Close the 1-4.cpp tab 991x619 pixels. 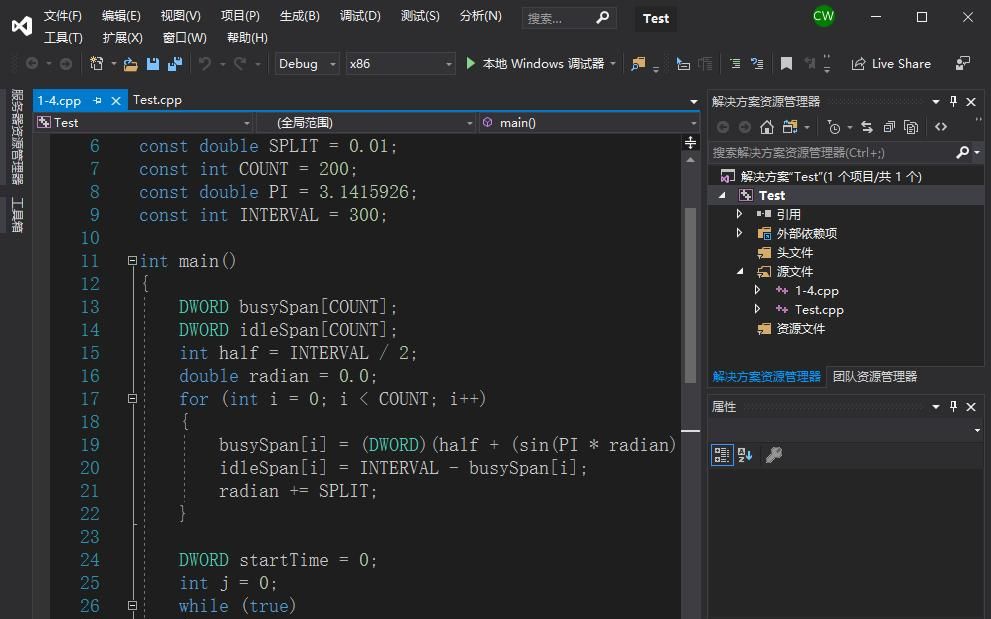(x=116, y=101)
